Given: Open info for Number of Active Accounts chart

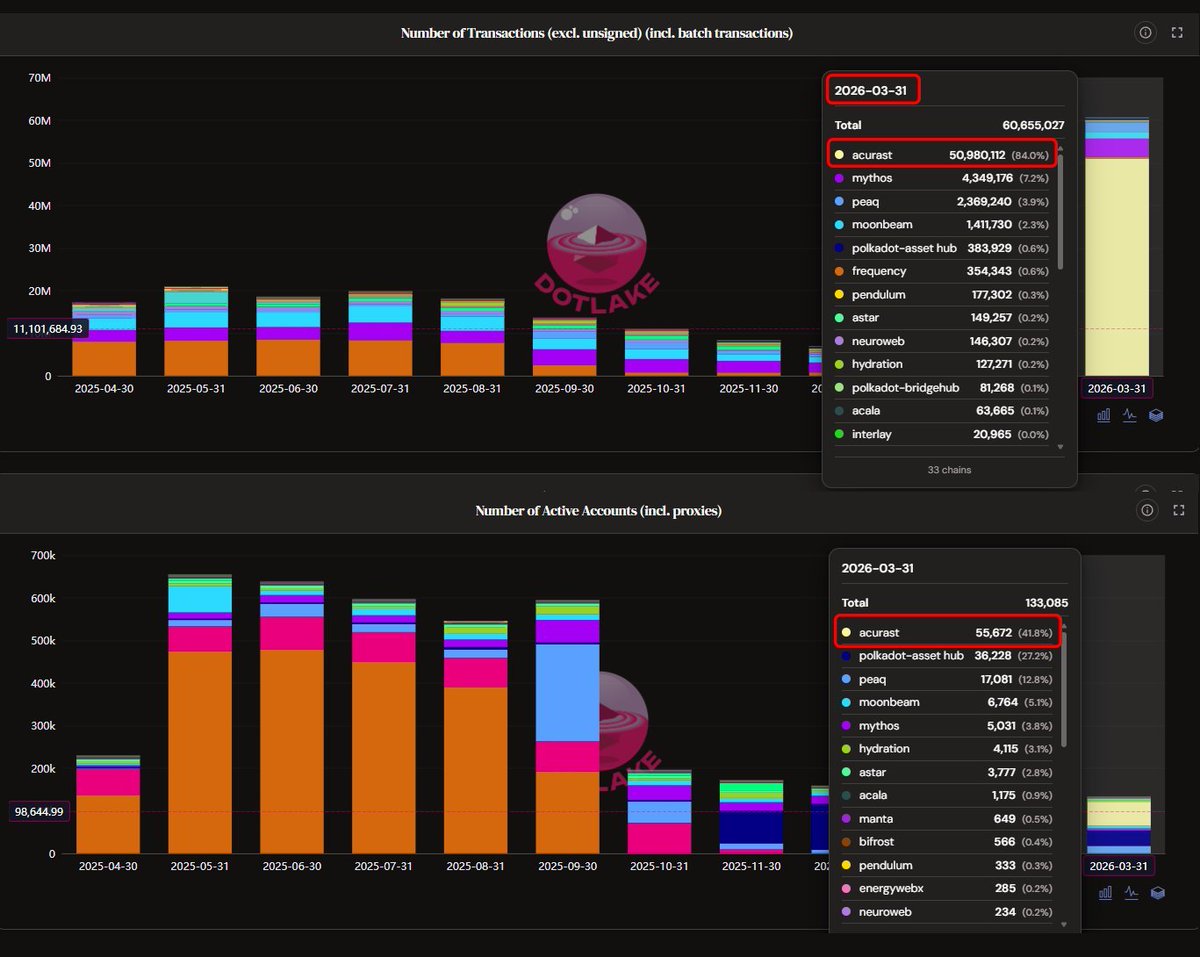Looking at the screenshot, I should point(1145,511).
